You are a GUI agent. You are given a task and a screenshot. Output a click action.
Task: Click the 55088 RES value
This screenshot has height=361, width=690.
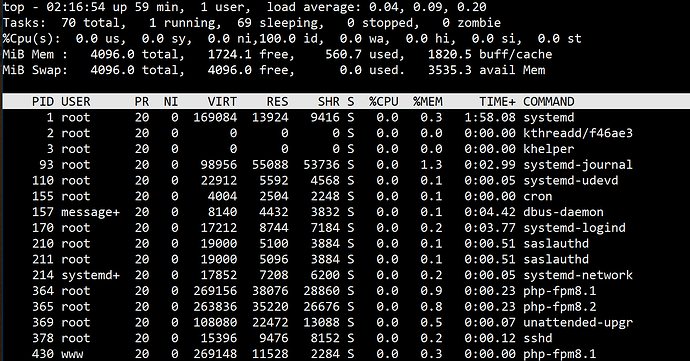[270, 165]
